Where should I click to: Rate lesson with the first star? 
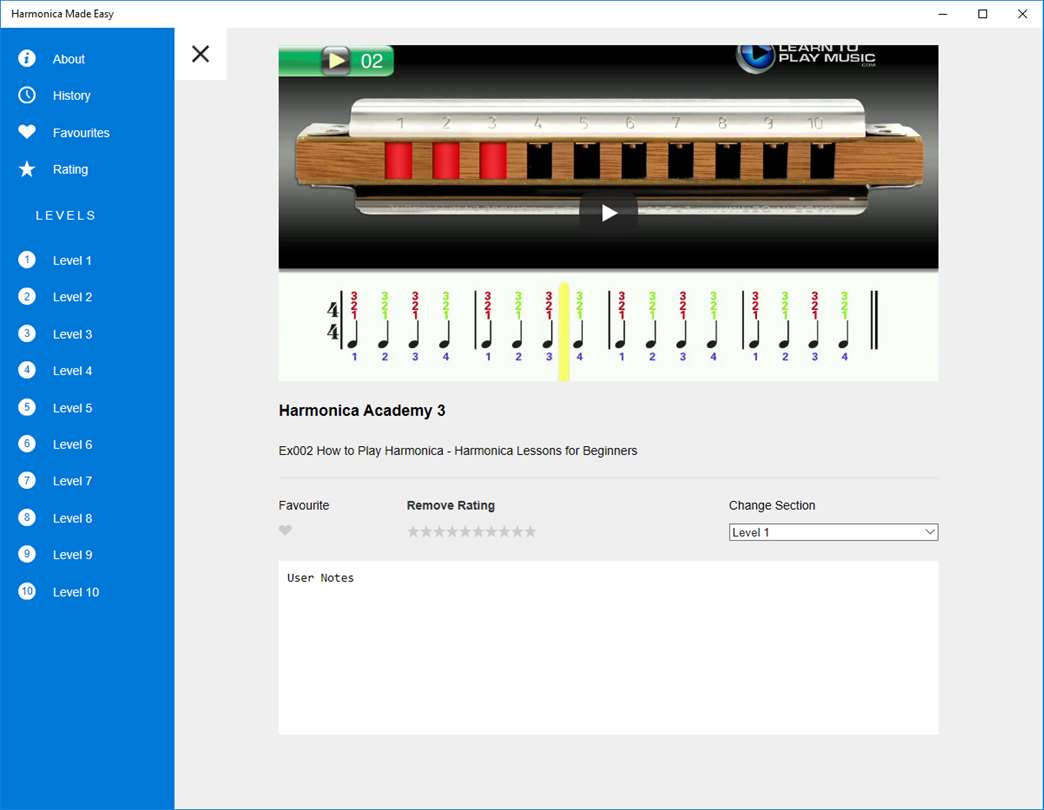[413, 531]
